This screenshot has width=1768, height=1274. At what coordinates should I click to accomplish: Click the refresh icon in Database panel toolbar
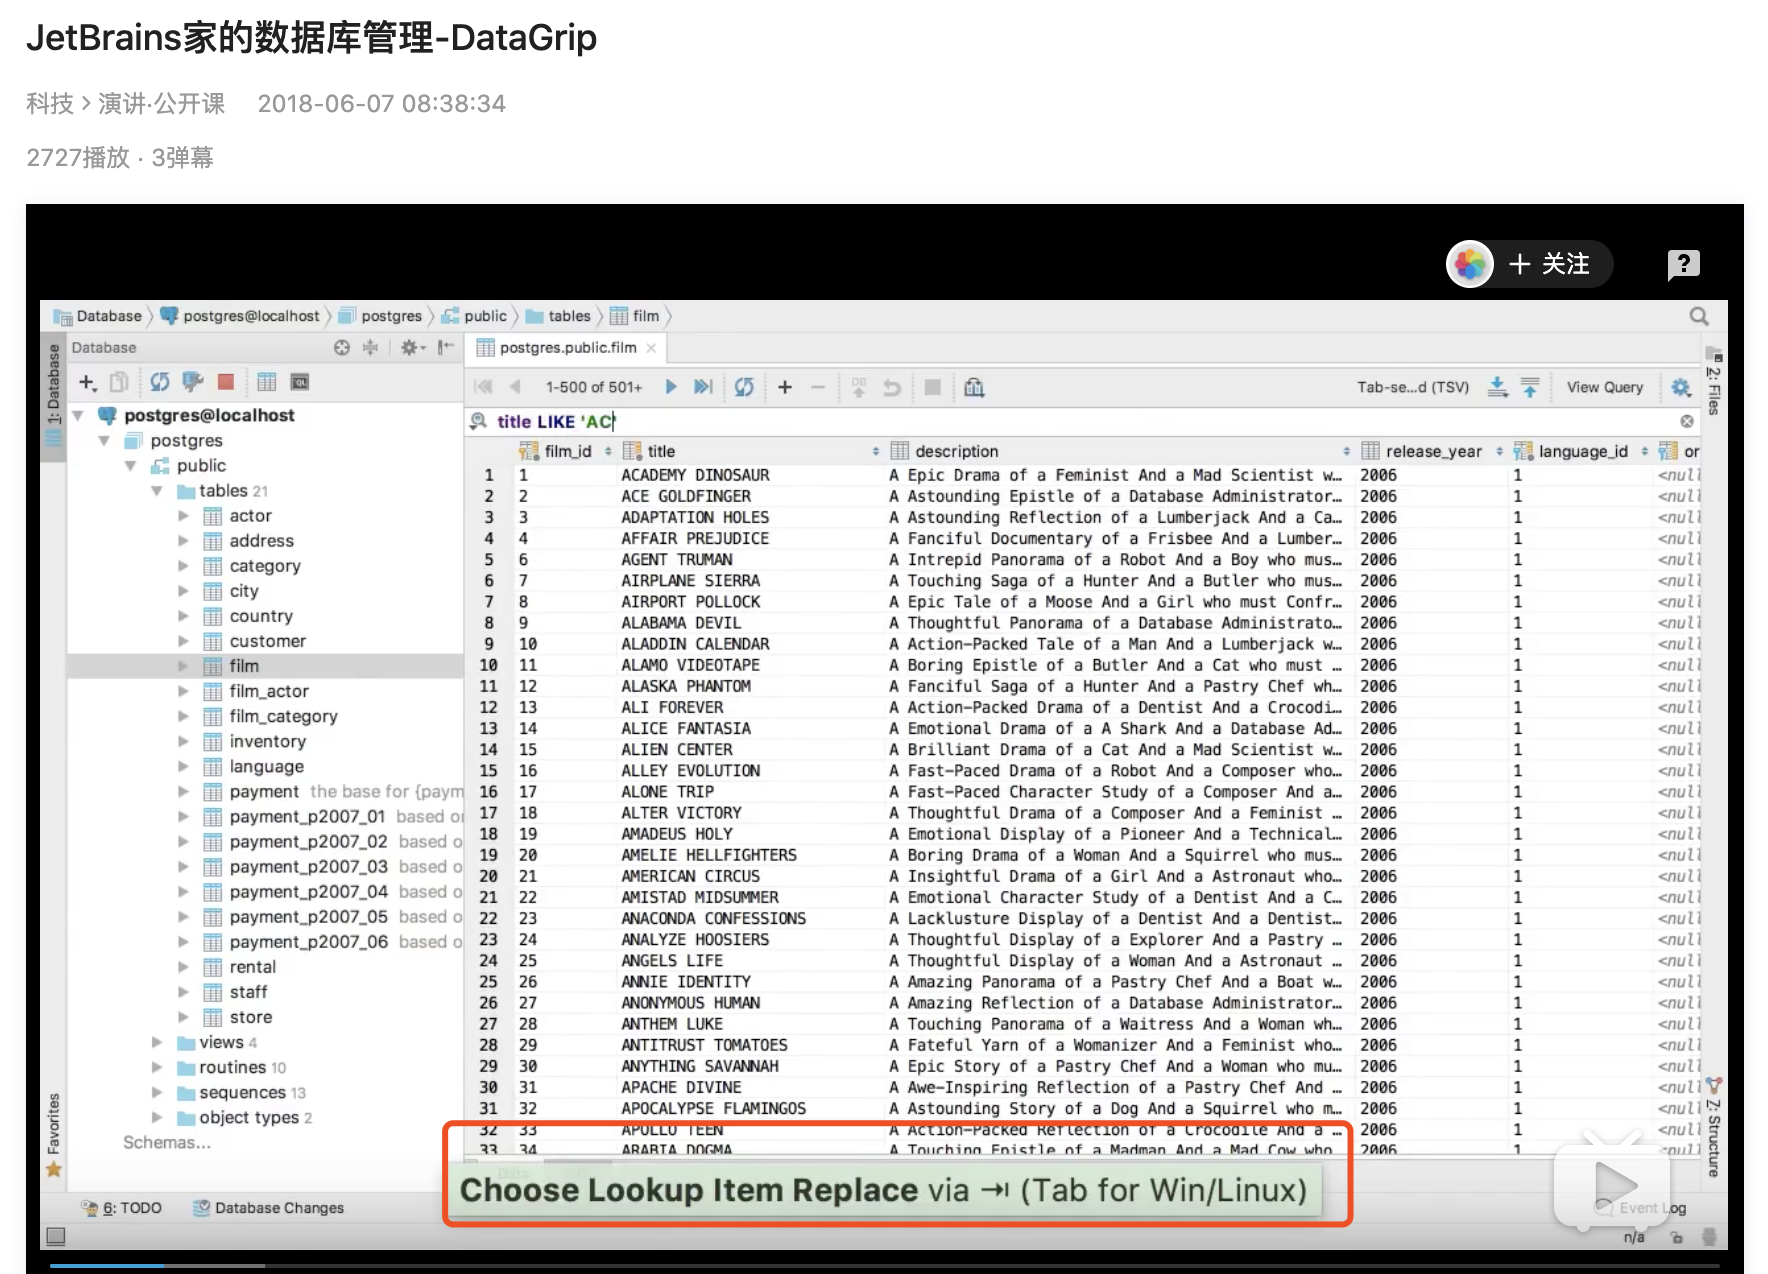click(159, 382)
